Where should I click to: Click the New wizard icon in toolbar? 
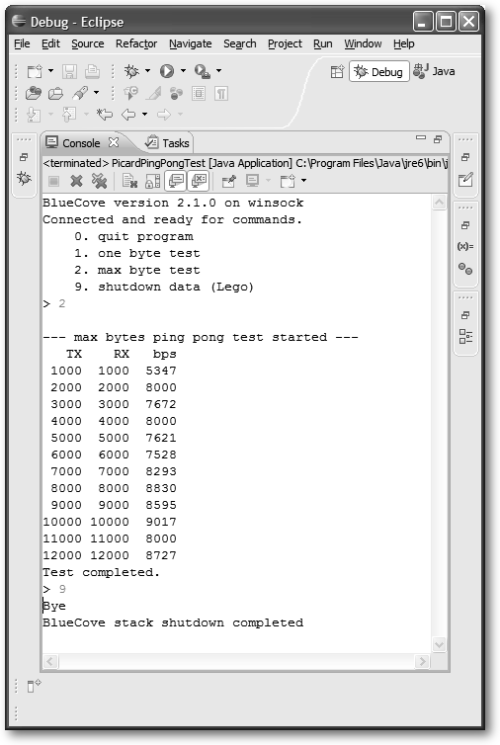(35, 71)
